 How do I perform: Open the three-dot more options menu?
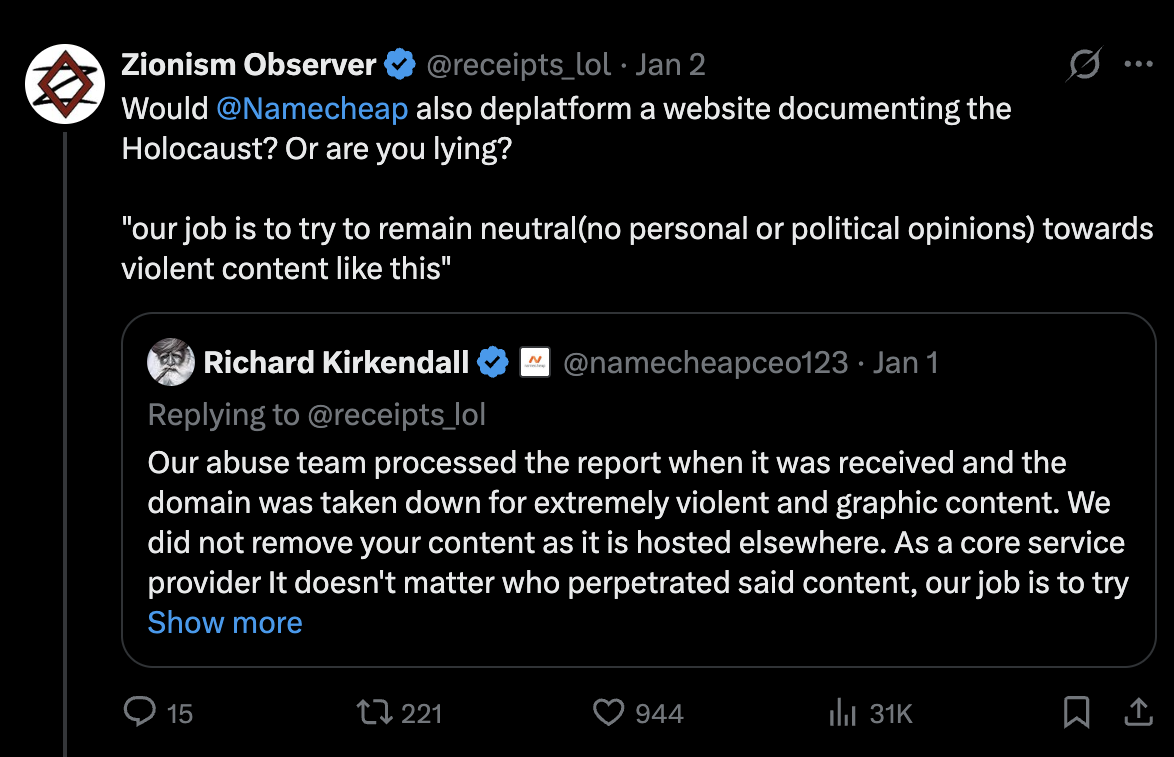(1139, 63)
